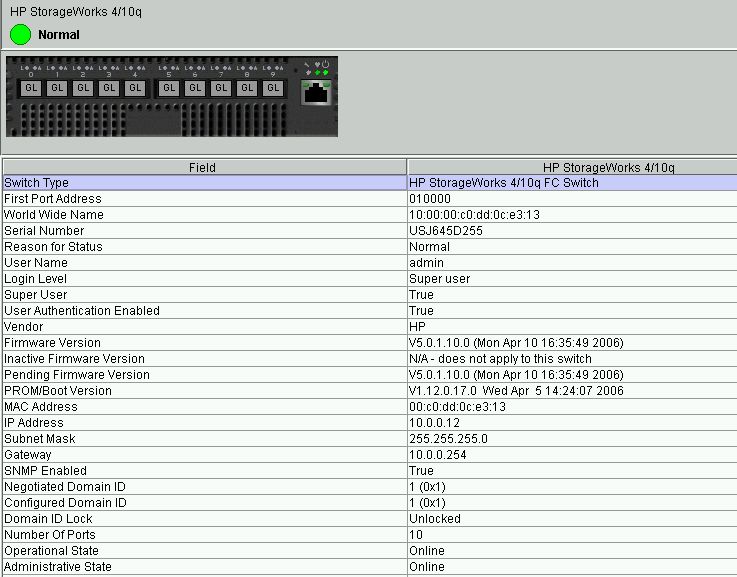Click the Operational State row label
The width and height of the screenshot is (737, 577).
(x=51, y=550)
